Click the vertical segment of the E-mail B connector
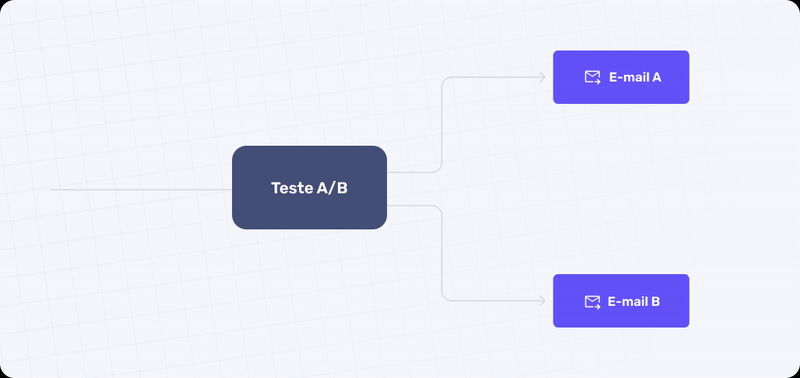The width and height of the screenshot is (800, 378). pos(441,254)
